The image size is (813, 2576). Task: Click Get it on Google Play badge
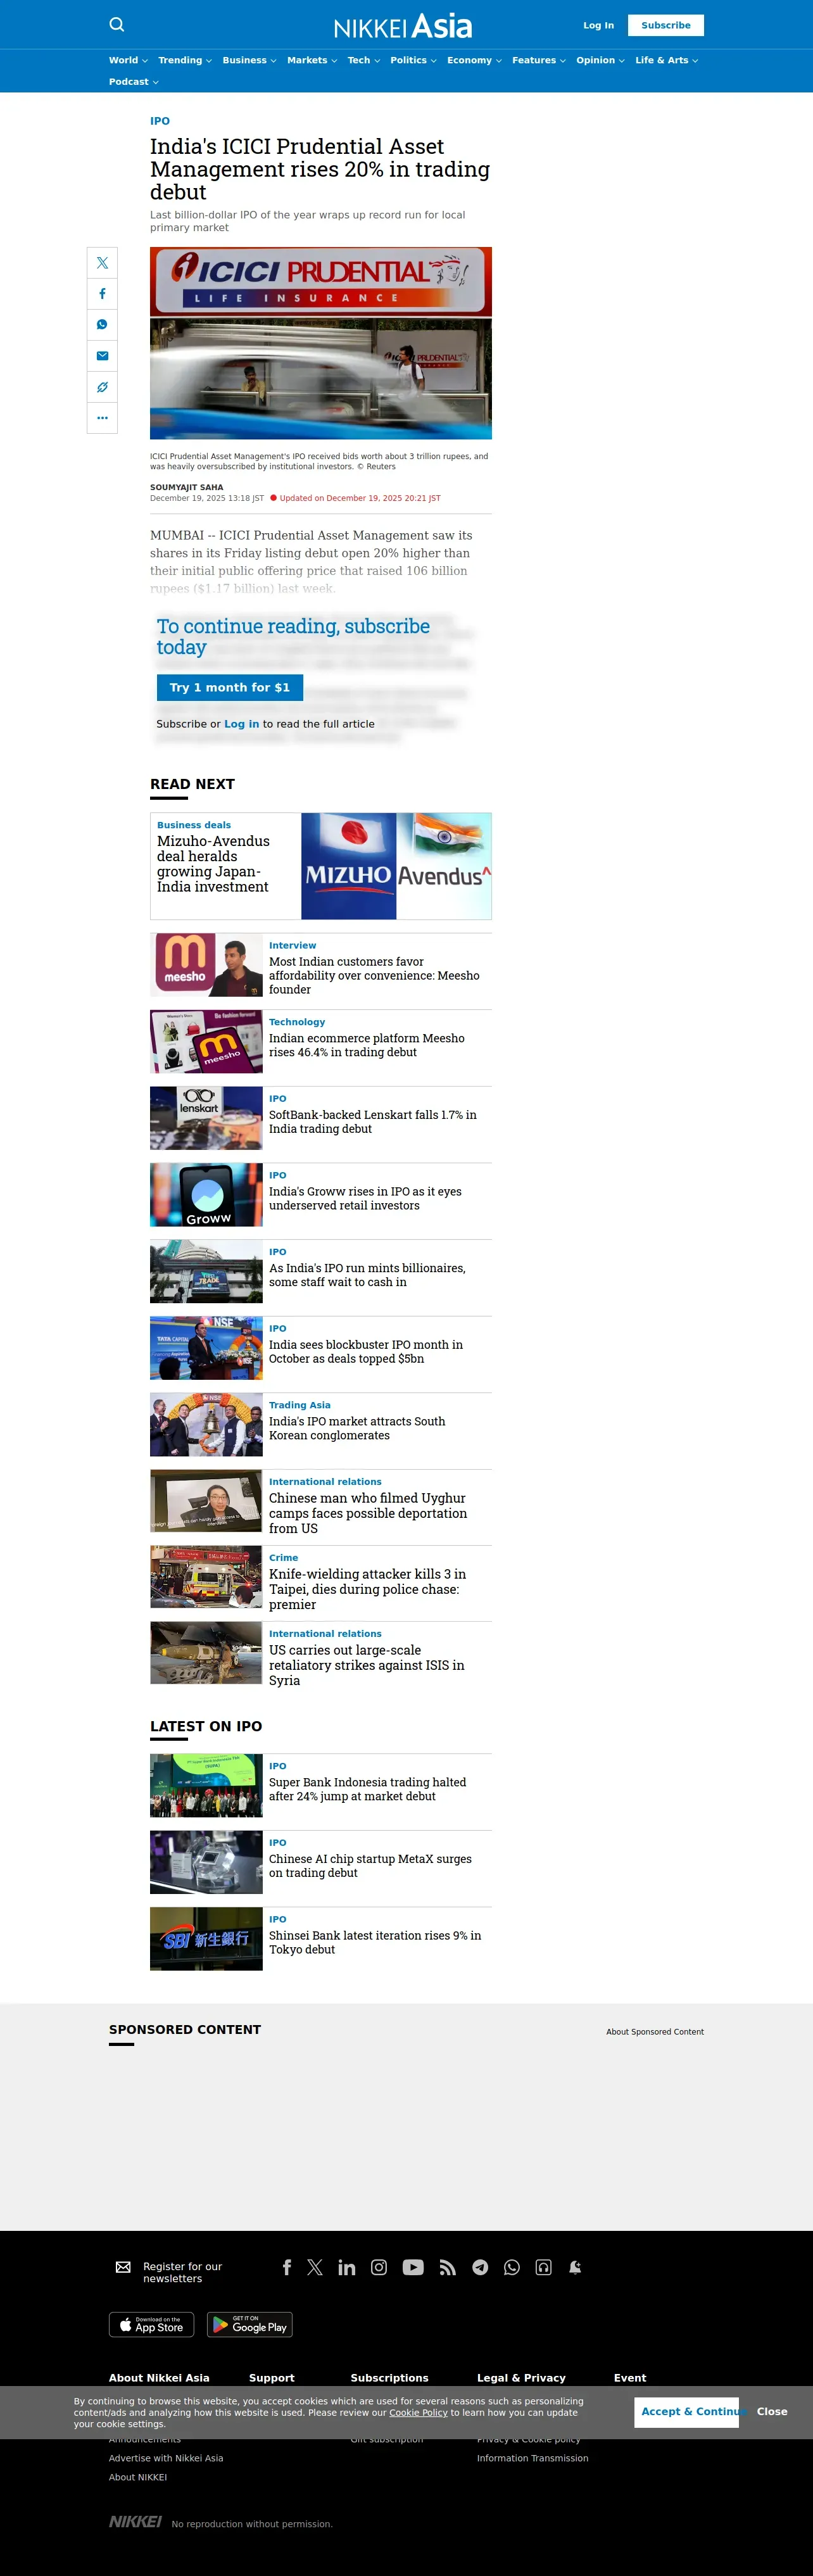click(x=250, y=2324)
